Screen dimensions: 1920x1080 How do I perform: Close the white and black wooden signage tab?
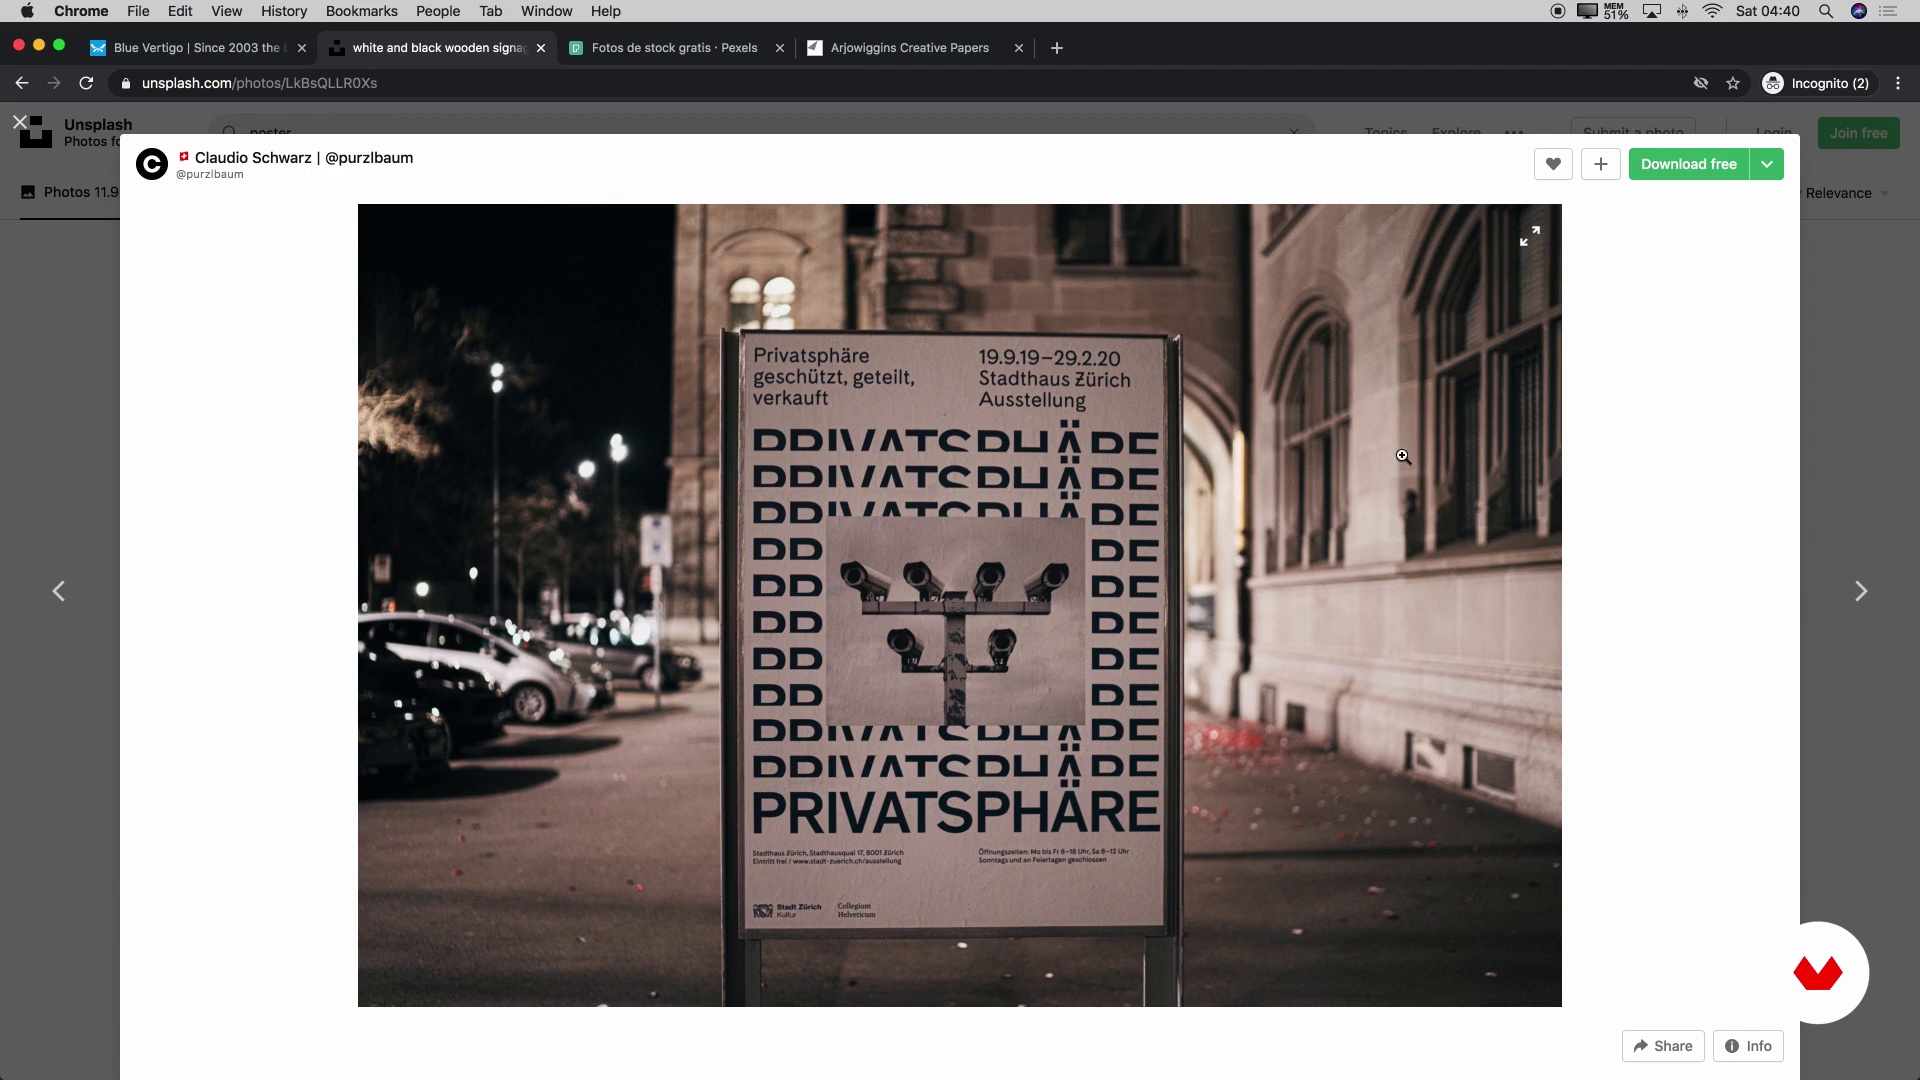tap(541, 48)
